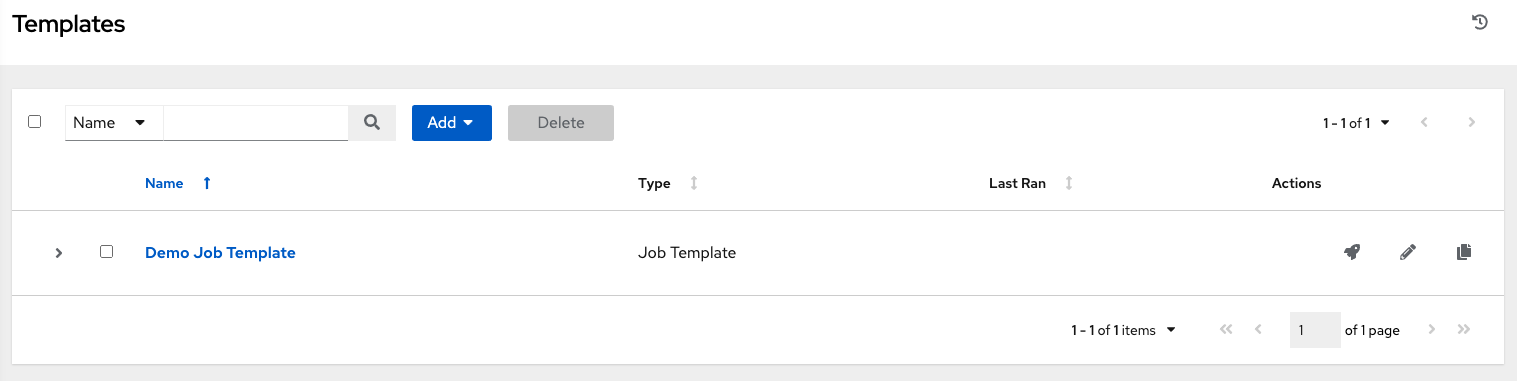
Task: Sort templates by Last Ran icon
Action: (x=1069, y=183)
